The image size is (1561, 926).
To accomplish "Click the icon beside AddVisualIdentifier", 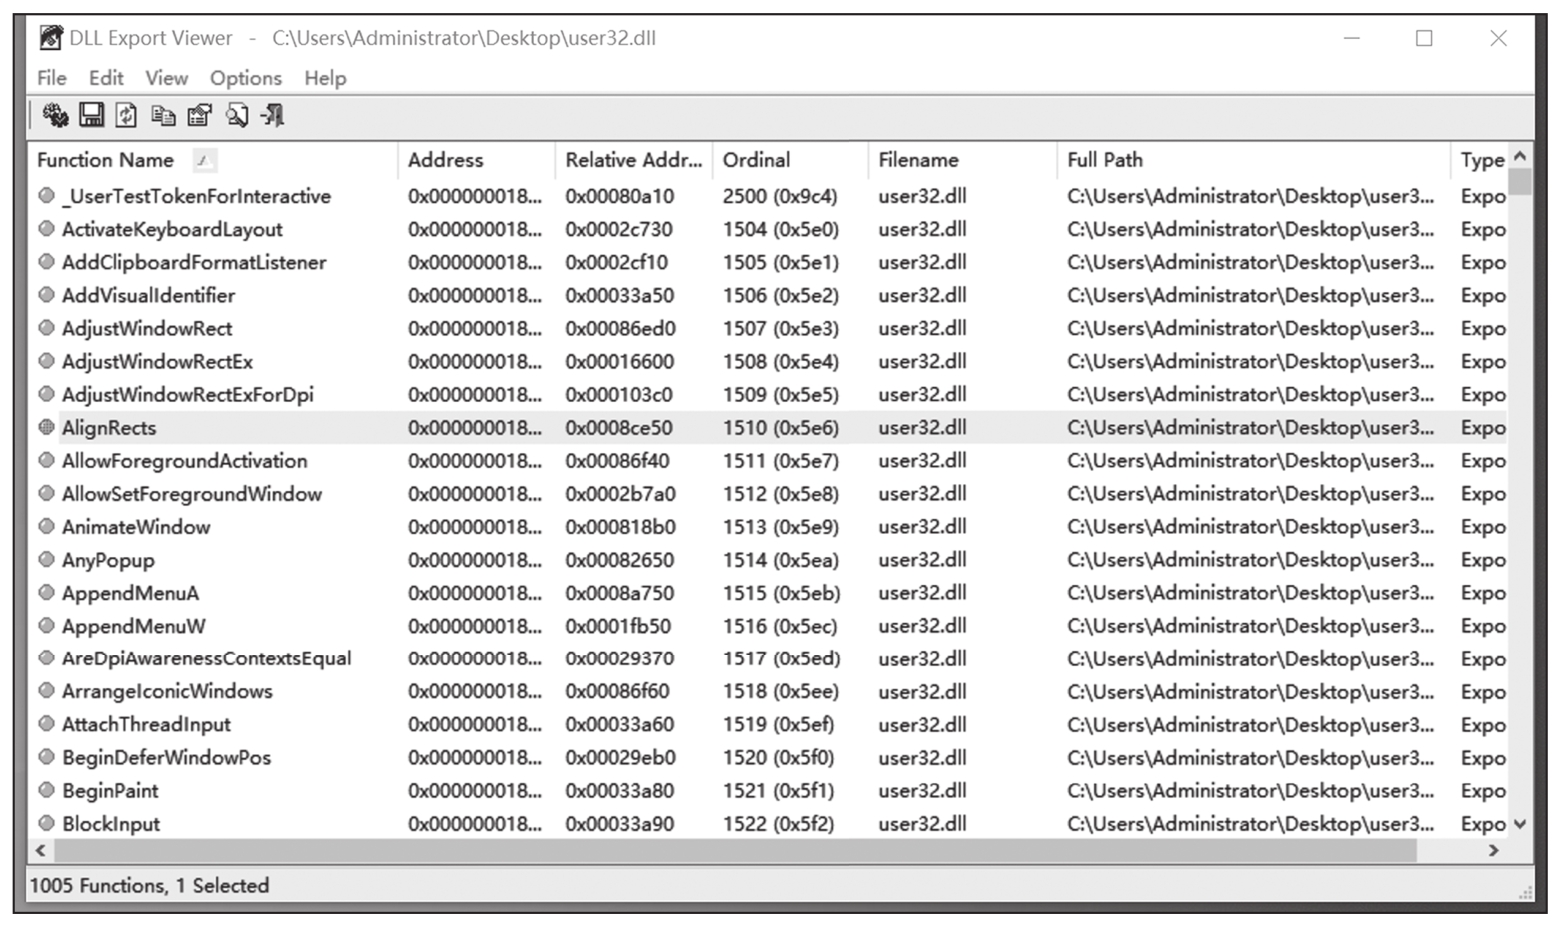I will [46, 295].
